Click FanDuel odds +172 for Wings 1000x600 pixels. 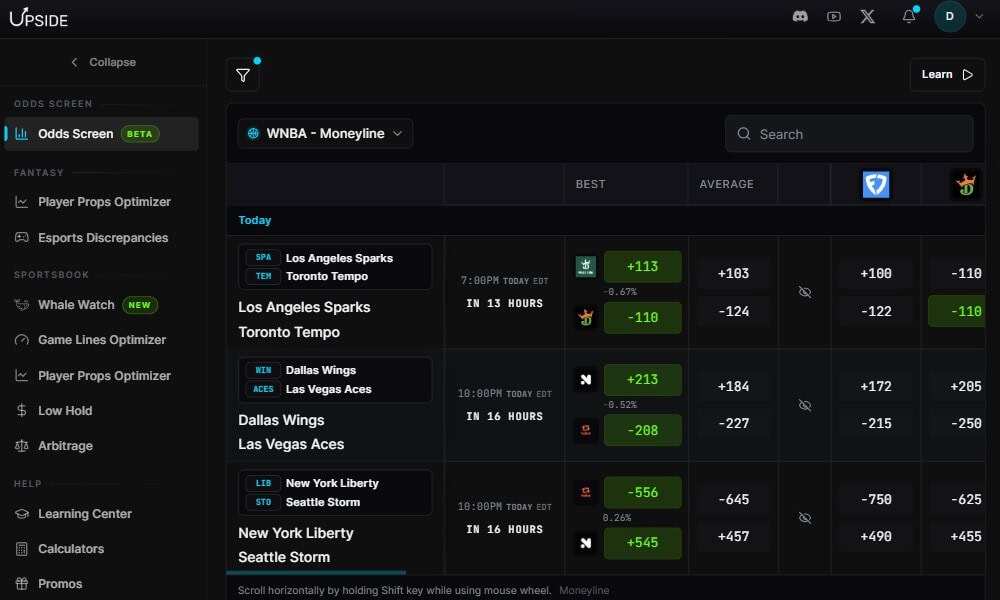click(876, 386)
